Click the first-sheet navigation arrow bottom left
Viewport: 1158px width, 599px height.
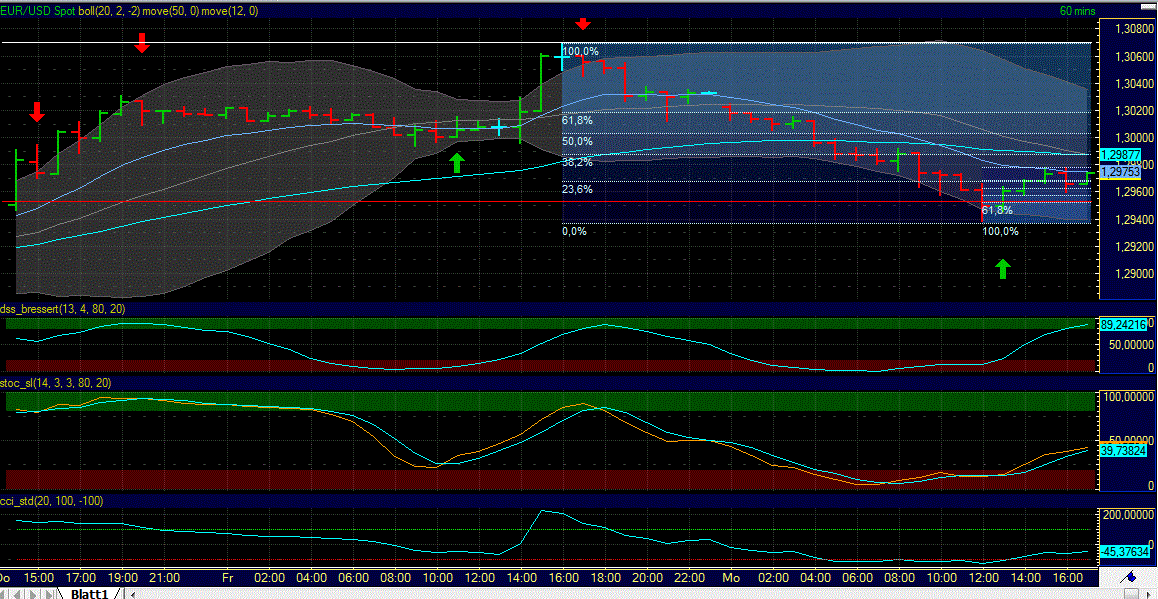(6, 592)
